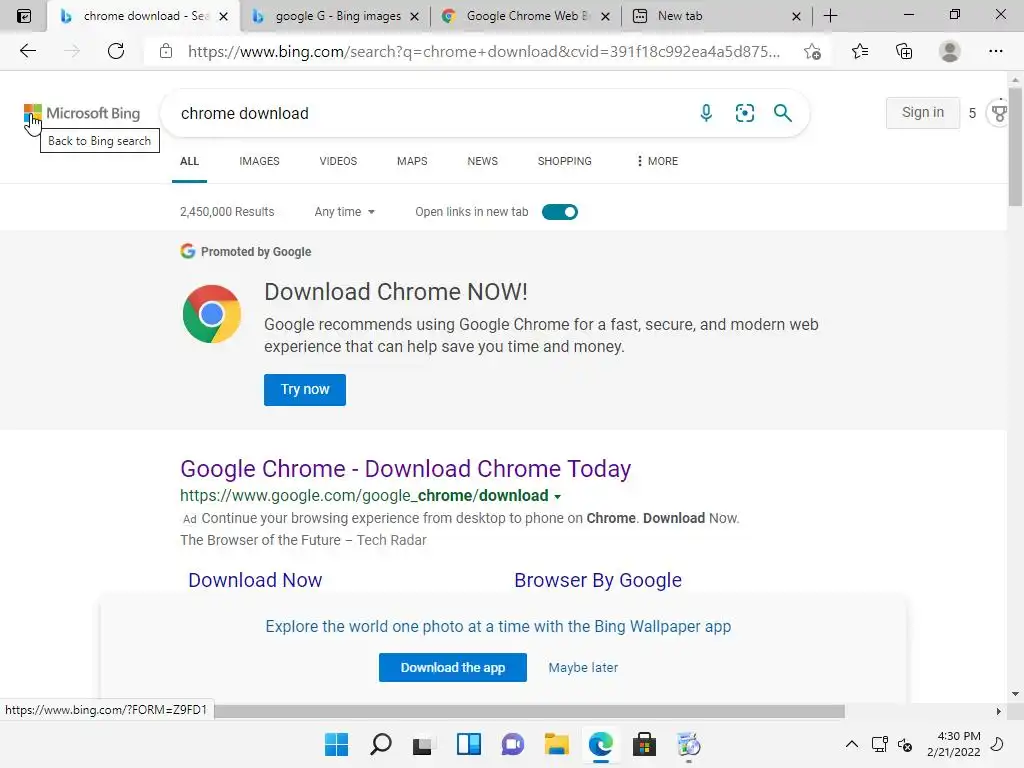The width and height of the screenshot is (1024, 768).
Task: Switch to the VIDEOS tab
Action: pos(338,161)
